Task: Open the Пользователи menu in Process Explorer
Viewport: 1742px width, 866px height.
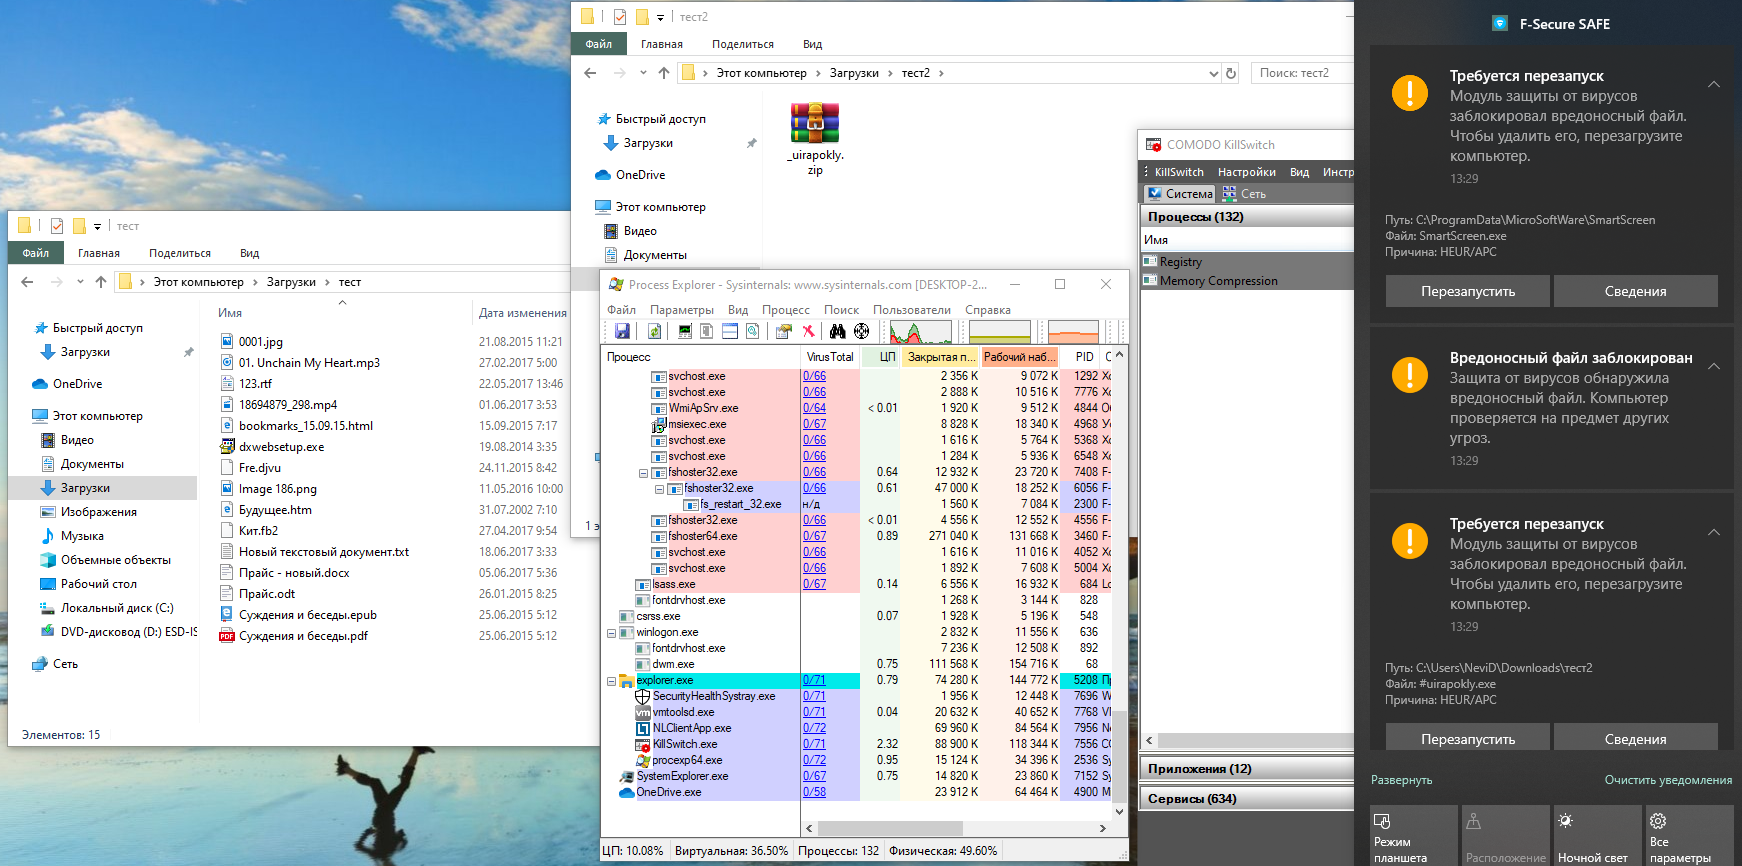Action: pyautogui.click(x=911, y=310)
